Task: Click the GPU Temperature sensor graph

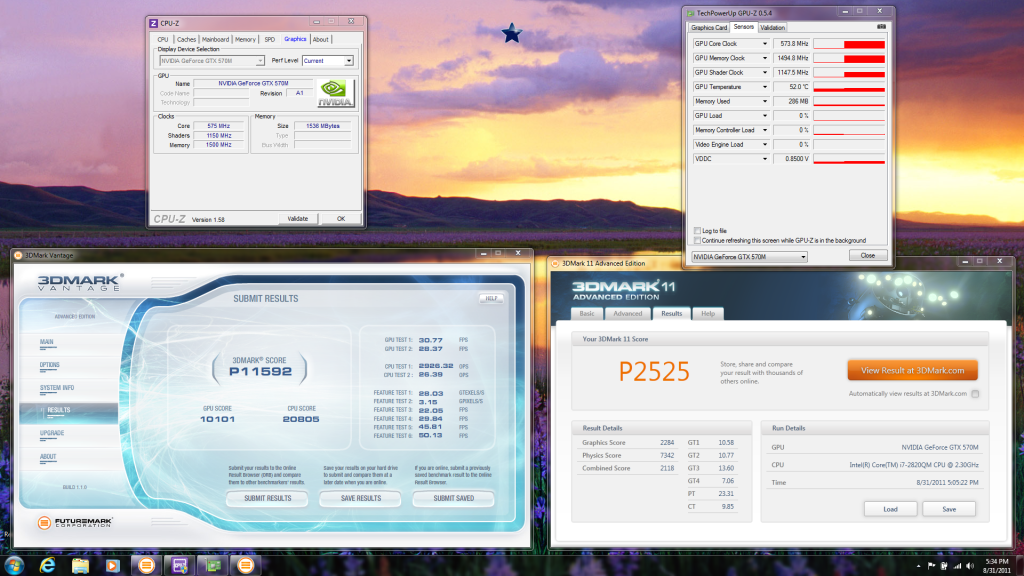Action: click(849, 87)
